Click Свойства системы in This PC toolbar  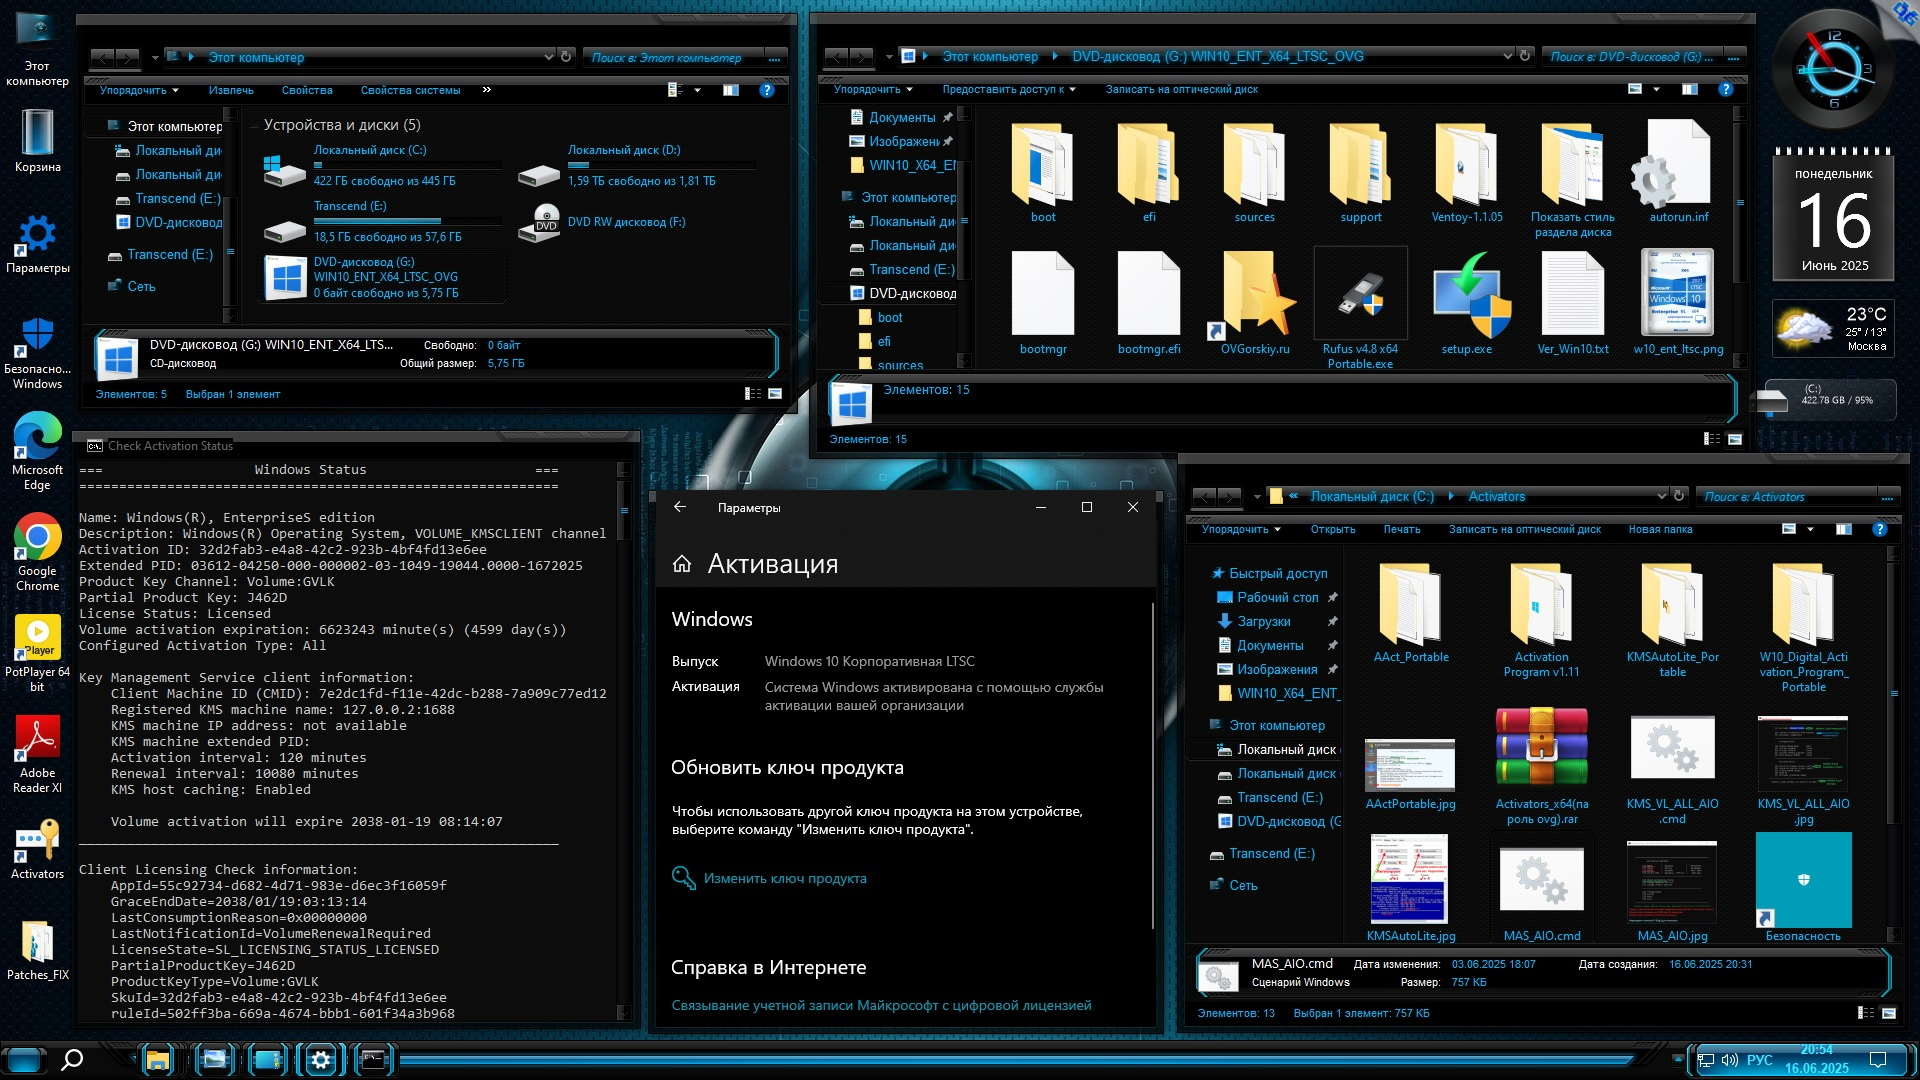point(410,90)
